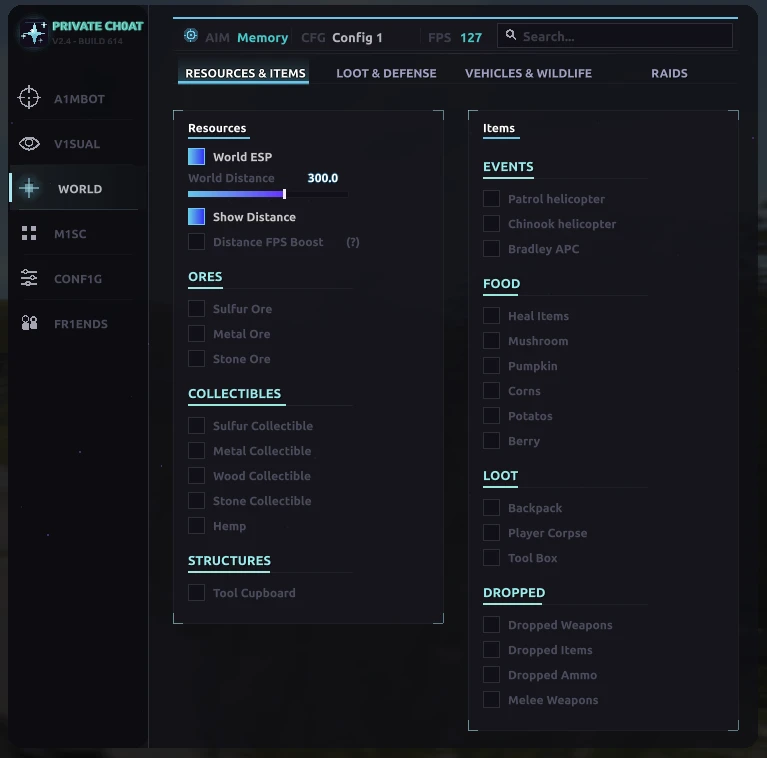Toggle the Mushroom checkbox
Screen dimensions: 767x758
[492, 340]
